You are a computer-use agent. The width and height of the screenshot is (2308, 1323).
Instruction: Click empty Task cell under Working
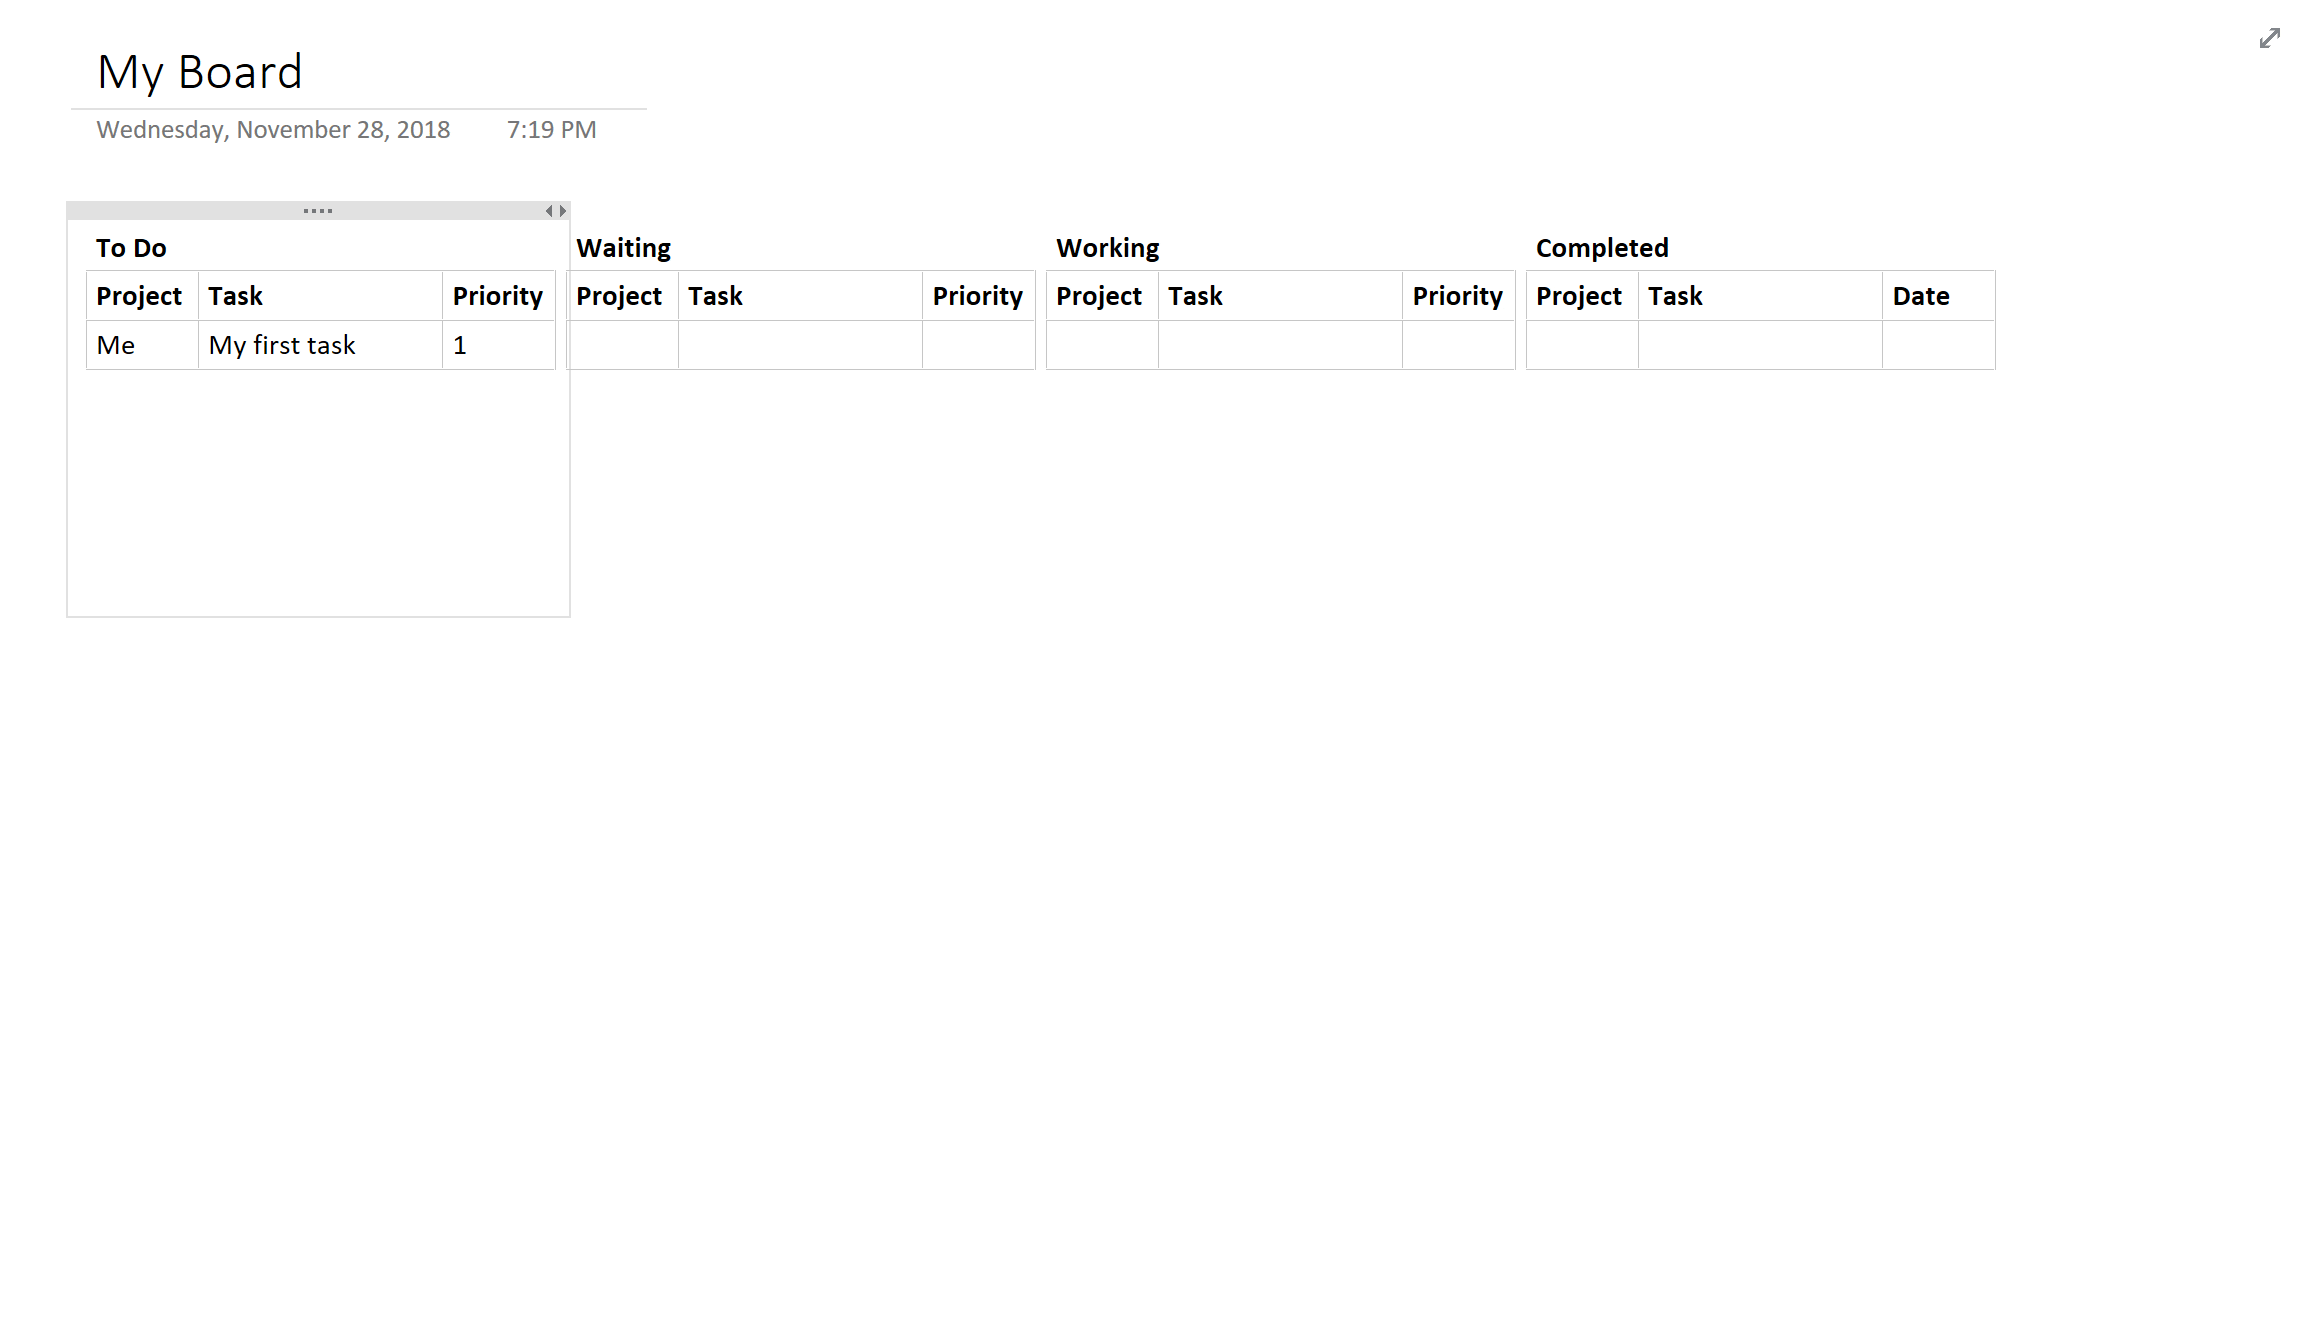point(1280,346)
